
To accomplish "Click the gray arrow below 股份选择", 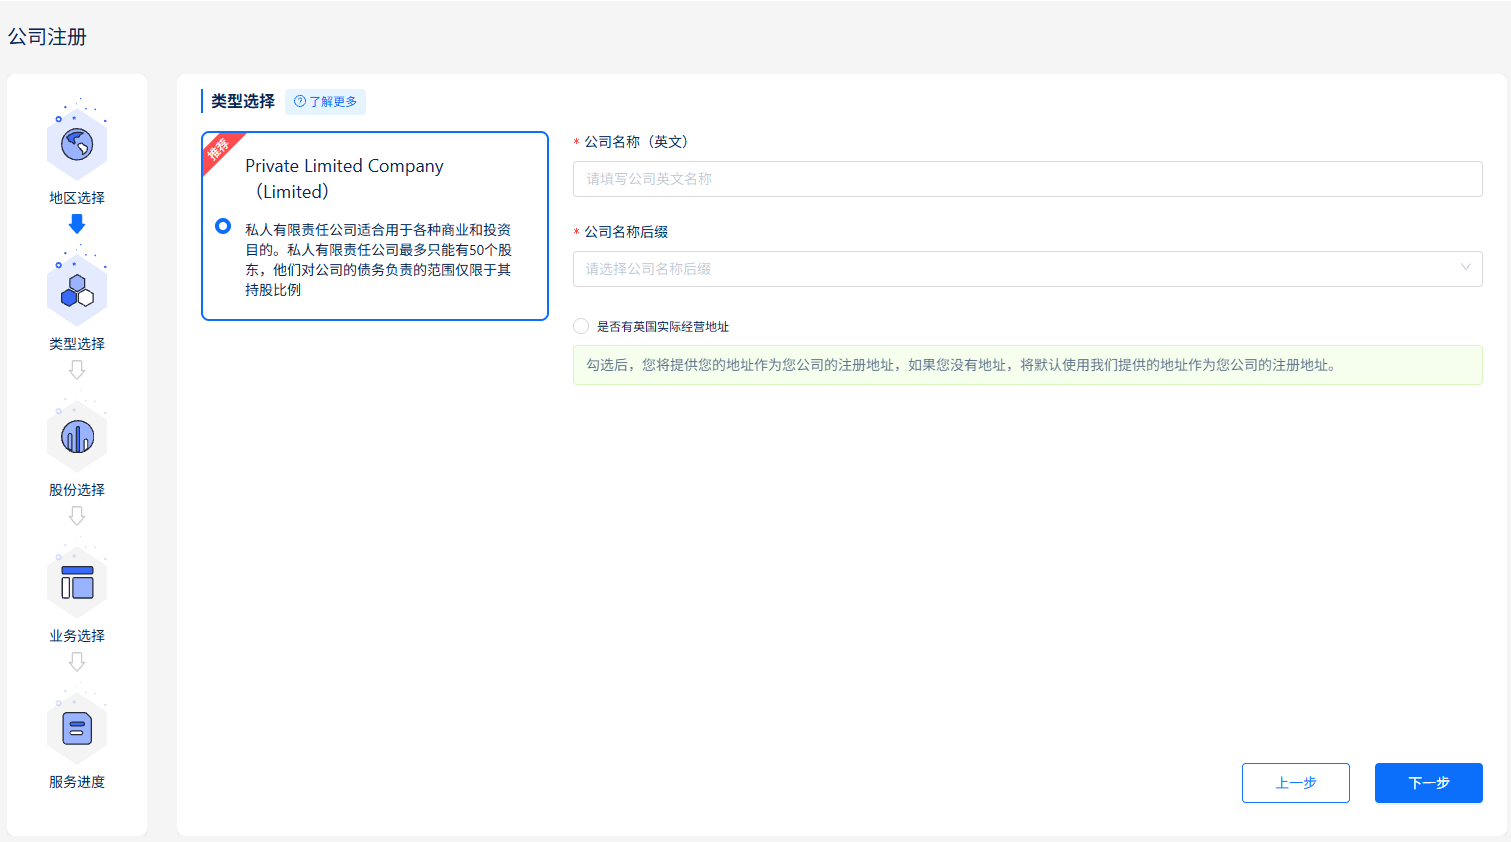I will point(77,516).
